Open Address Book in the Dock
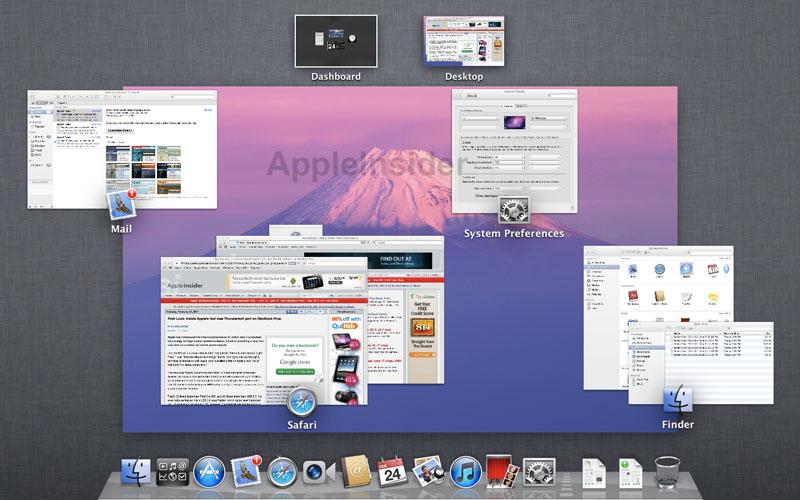 pos(356,471)
